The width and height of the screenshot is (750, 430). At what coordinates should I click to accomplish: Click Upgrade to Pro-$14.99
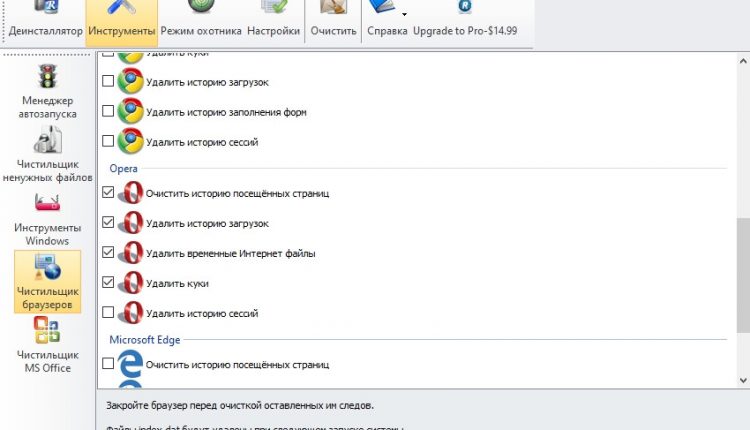[x=465, y=22]
